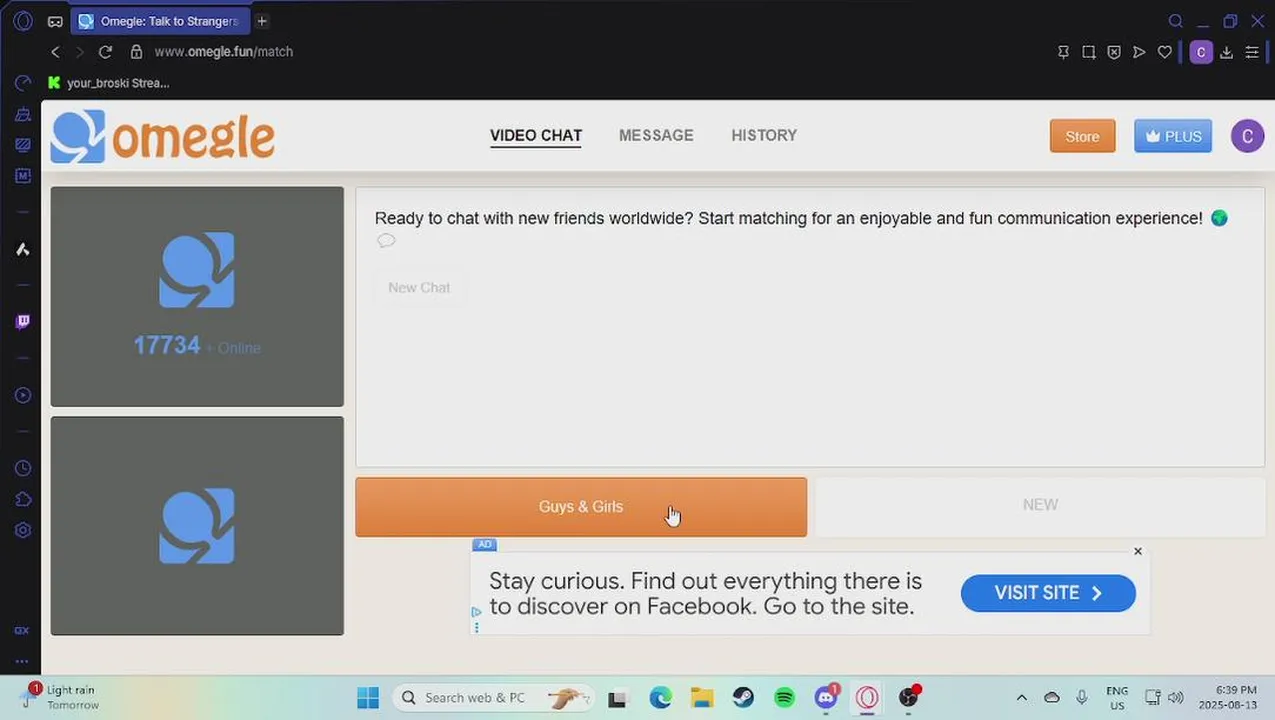Image resolution: width=1275 pixels, height=720 pixels.
Task: Click the New Chat button
Action: pyautogui.click(x=419, y=287)
